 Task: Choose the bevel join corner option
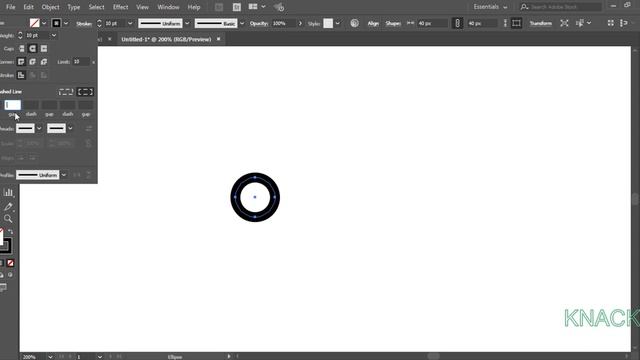pos(44,62)
